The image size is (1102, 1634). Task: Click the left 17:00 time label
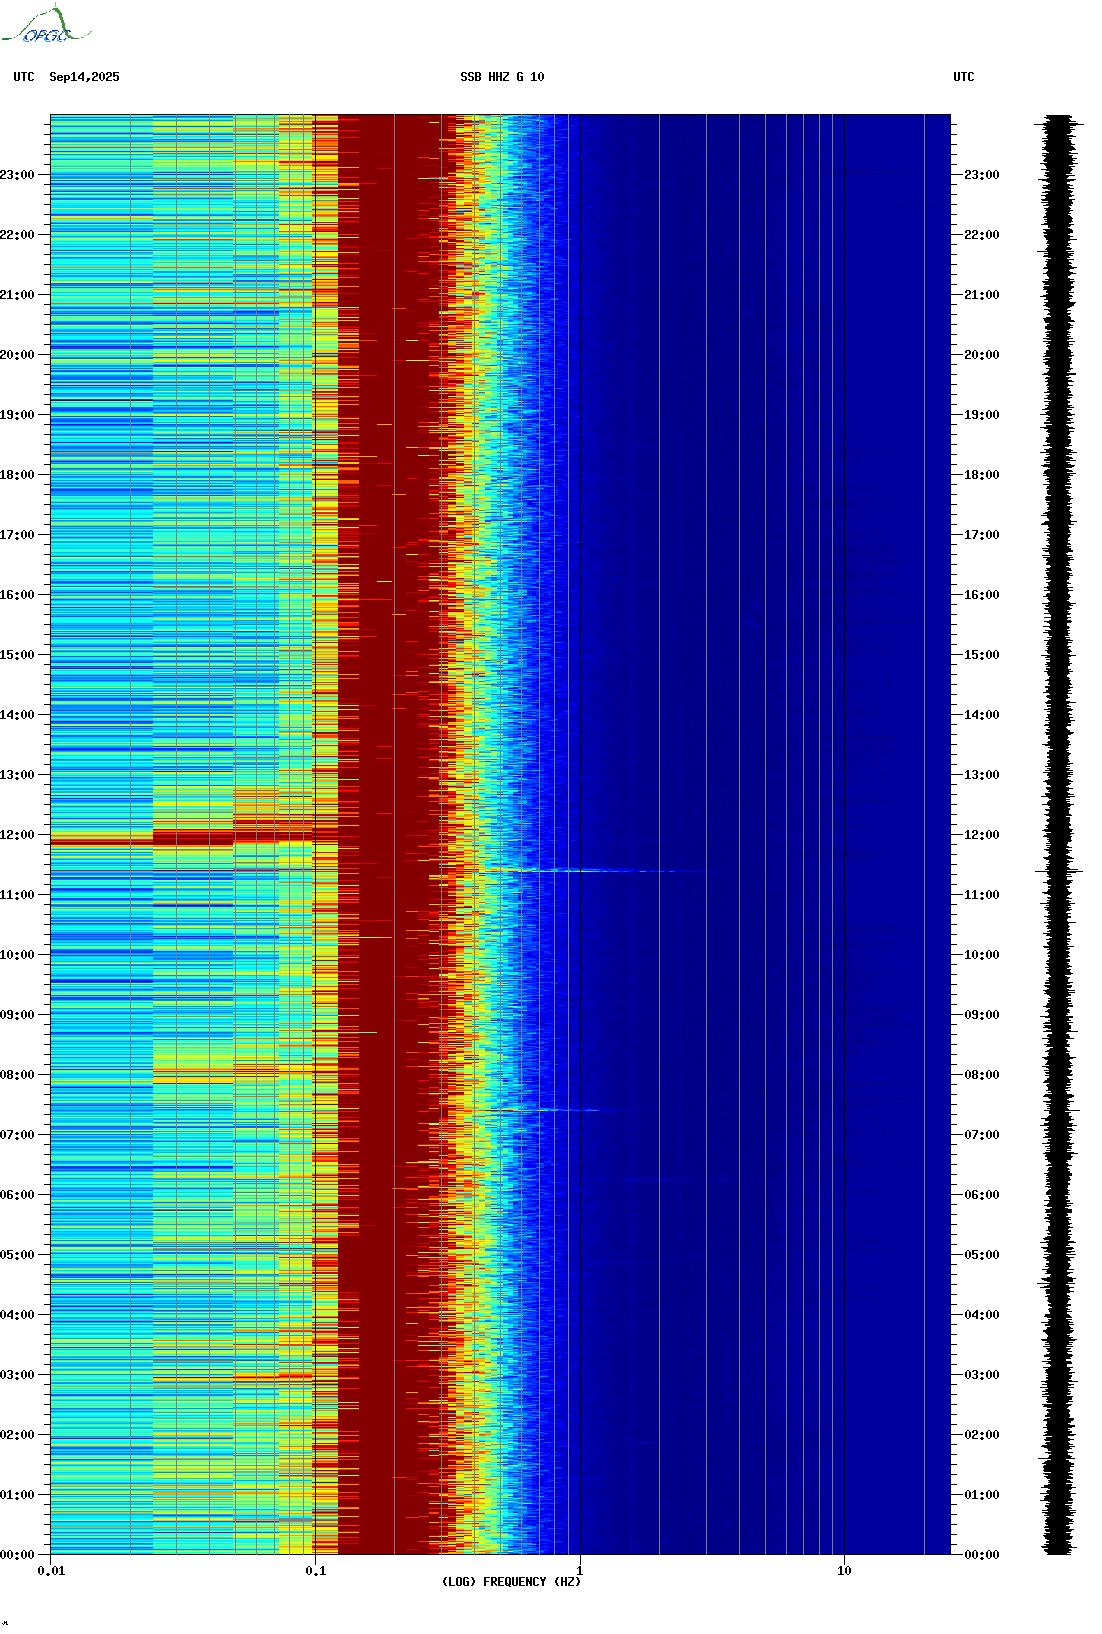17,535
